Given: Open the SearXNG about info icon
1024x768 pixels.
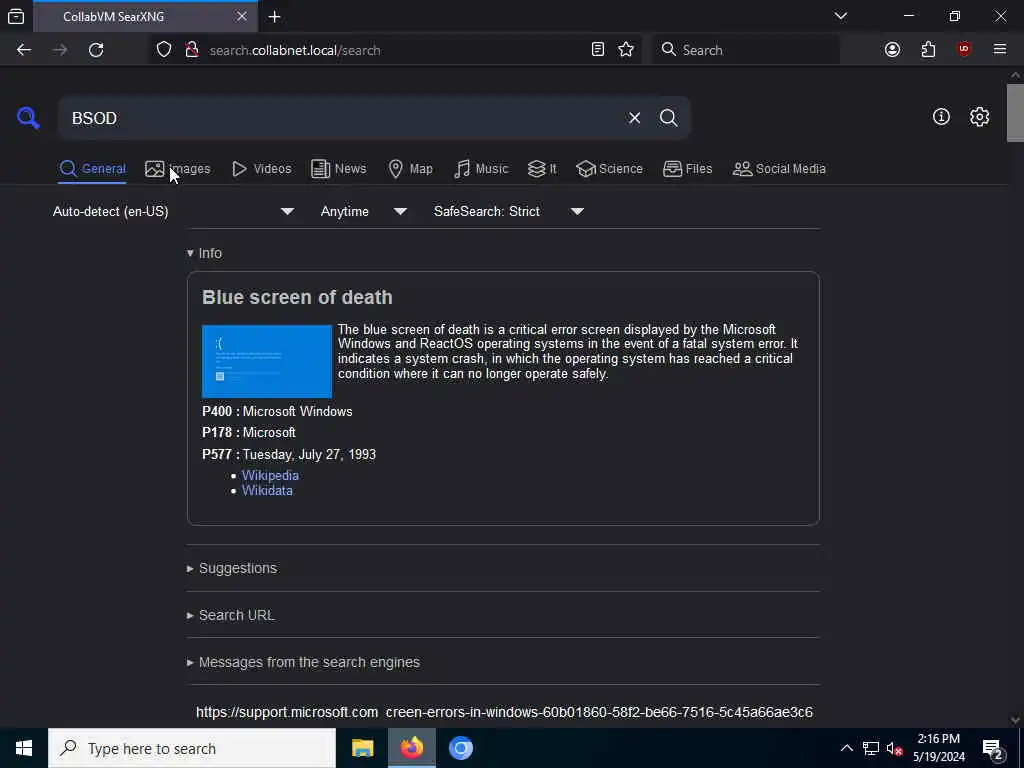Looking at the screenshot, I should click(x=941, y=117).
